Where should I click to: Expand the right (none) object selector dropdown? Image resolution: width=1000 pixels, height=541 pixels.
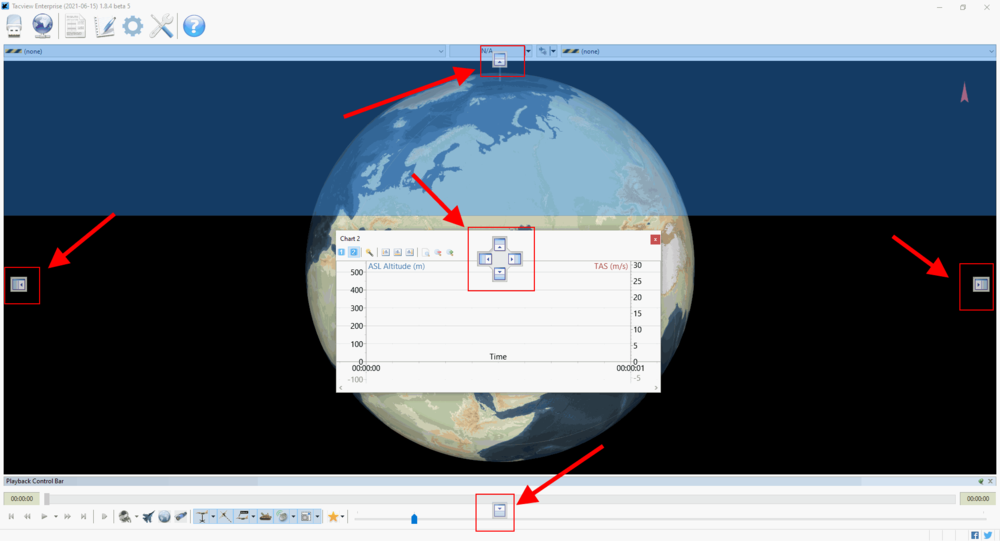tap(991, 51)
